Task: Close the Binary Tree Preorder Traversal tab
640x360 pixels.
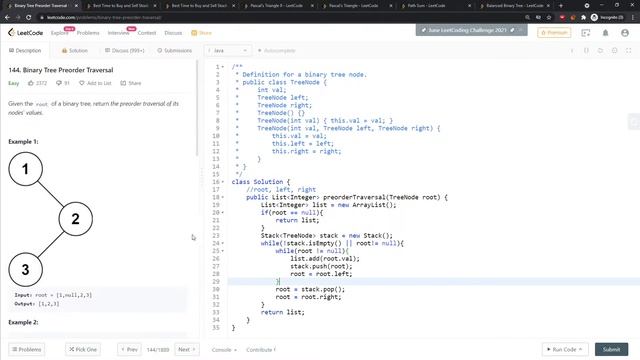Action: [76, 6]
